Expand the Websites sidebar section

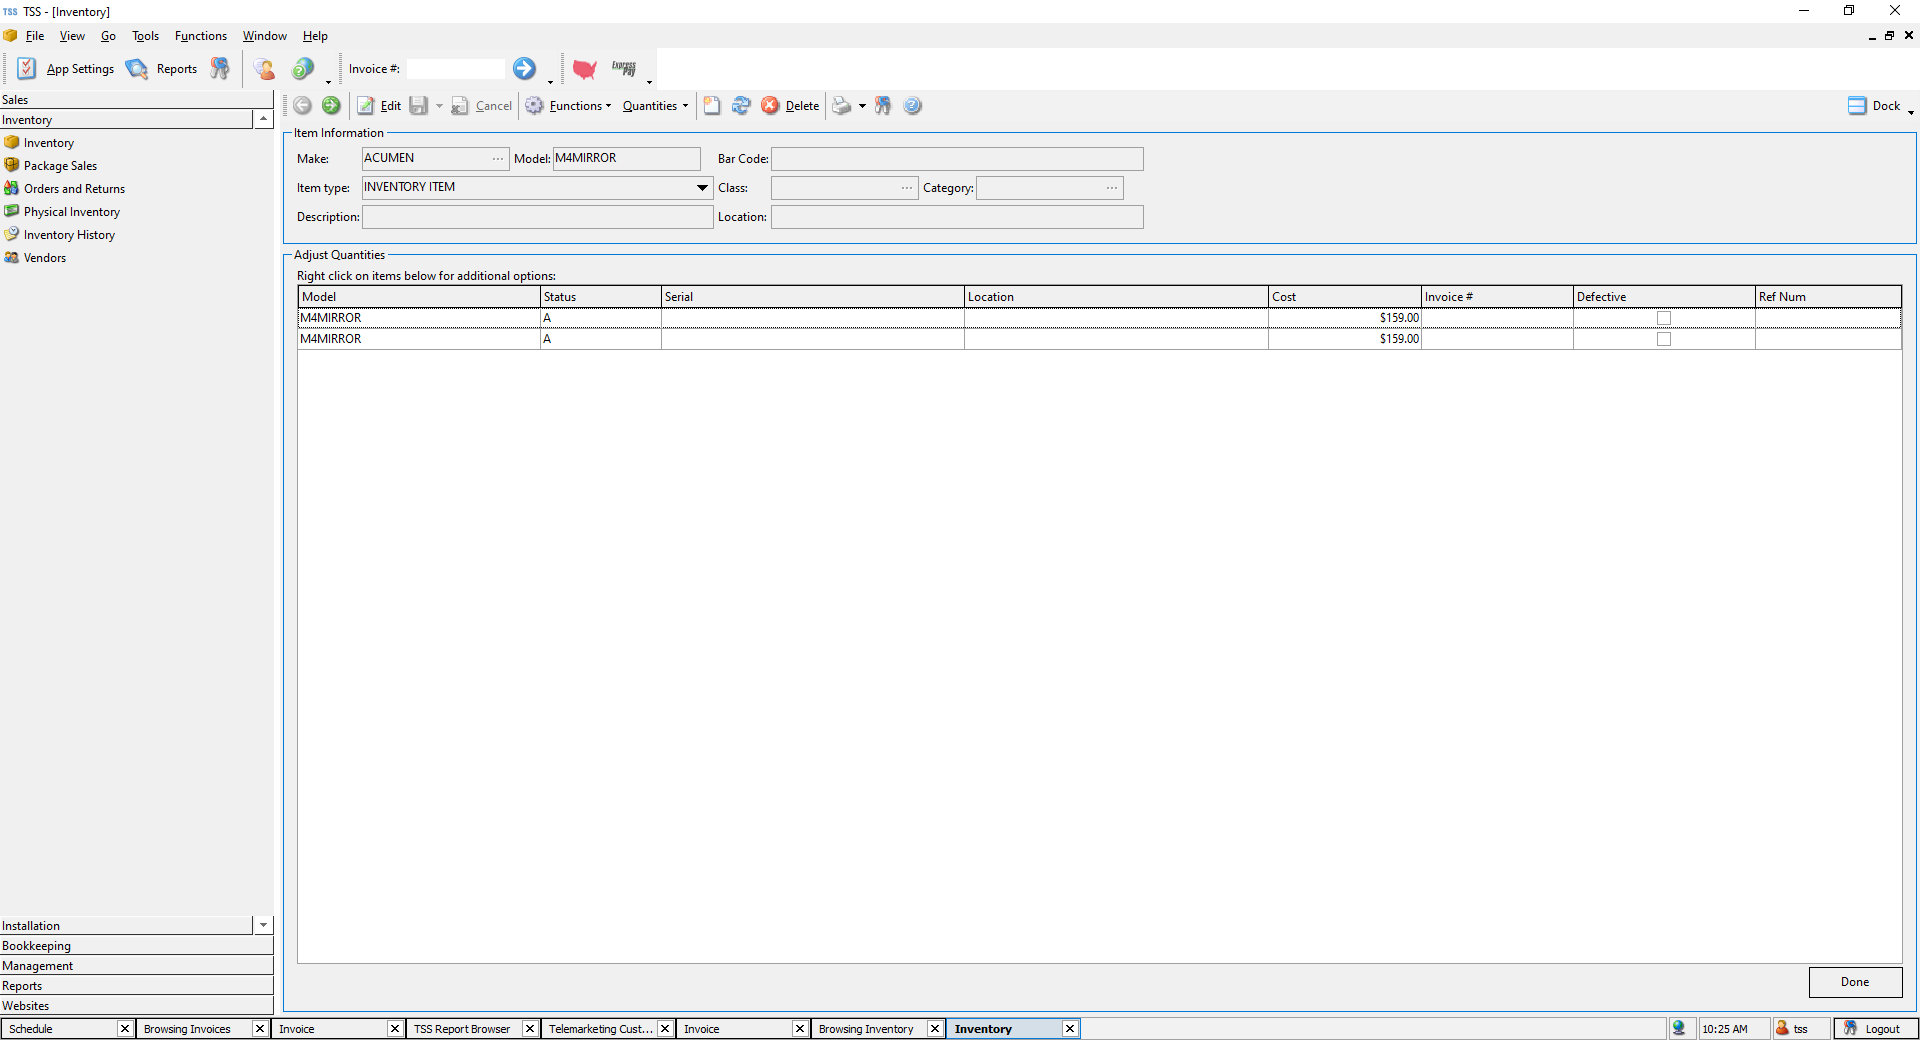click(136, 1006)
